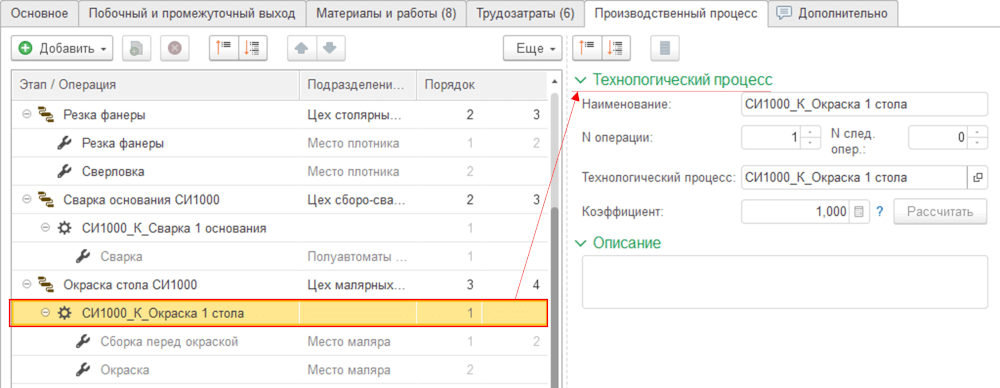Click the move down arrow icon
Viewport: 1000px width, 388px height.
click(x=330, y=48)
